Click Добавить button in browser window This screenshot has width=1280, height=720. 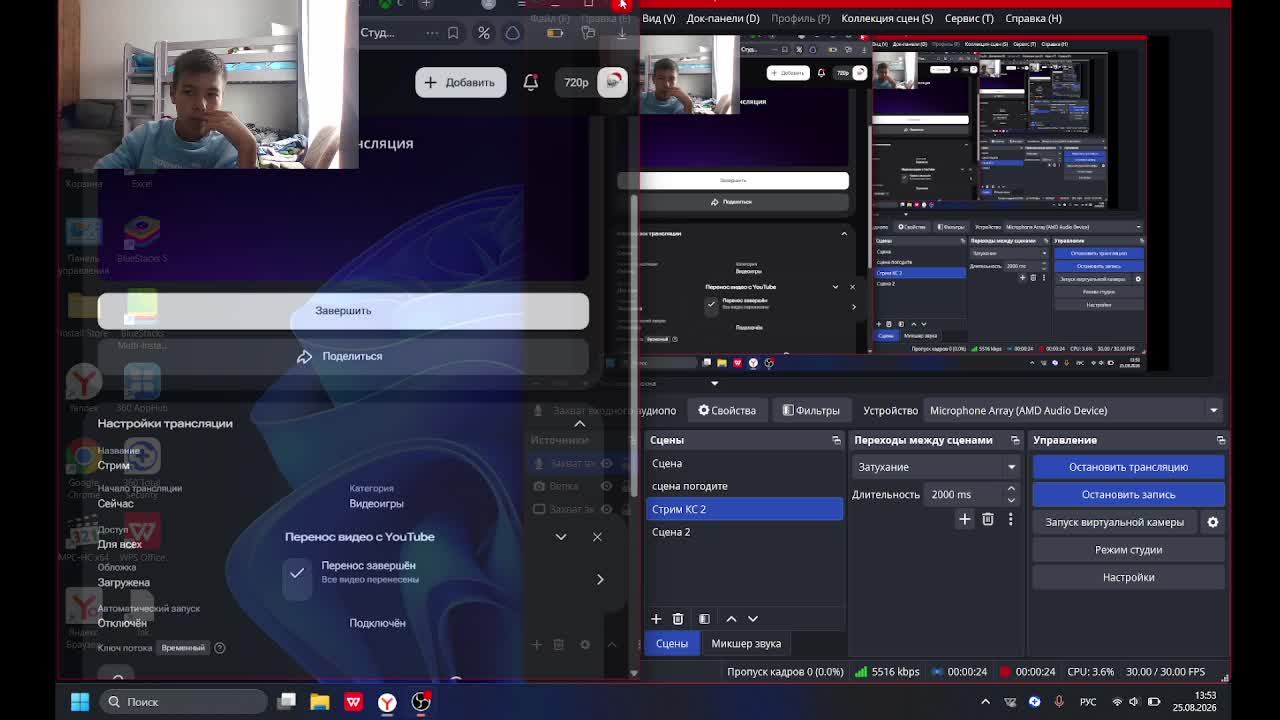tap(461, 82)
